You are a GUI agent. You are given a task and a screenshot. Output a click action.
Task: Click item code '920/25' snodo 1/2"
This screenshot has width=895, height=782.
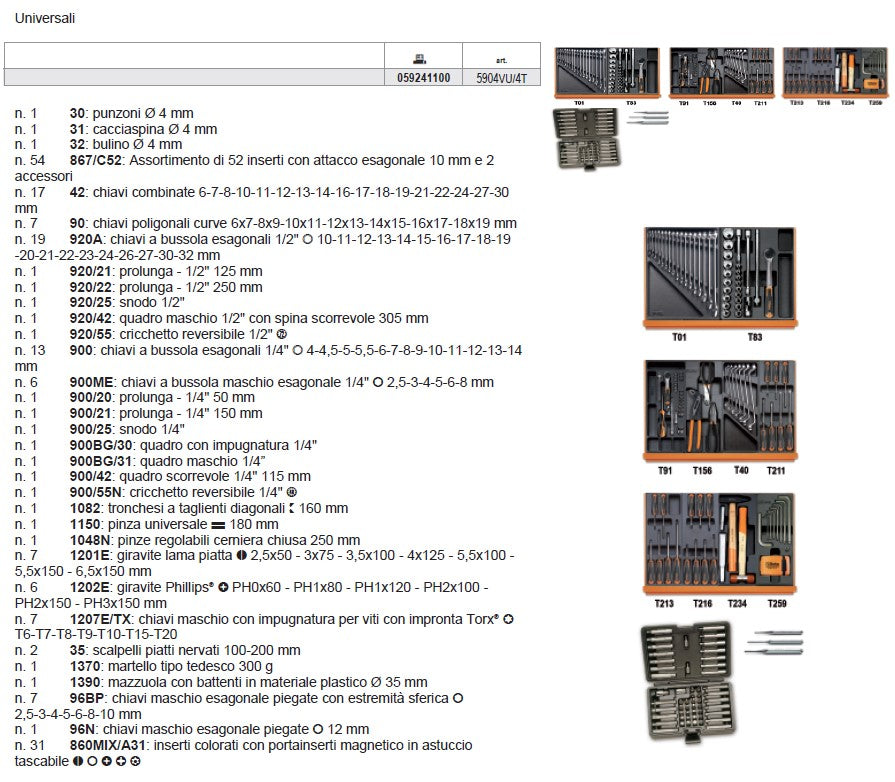click(90, 302)
